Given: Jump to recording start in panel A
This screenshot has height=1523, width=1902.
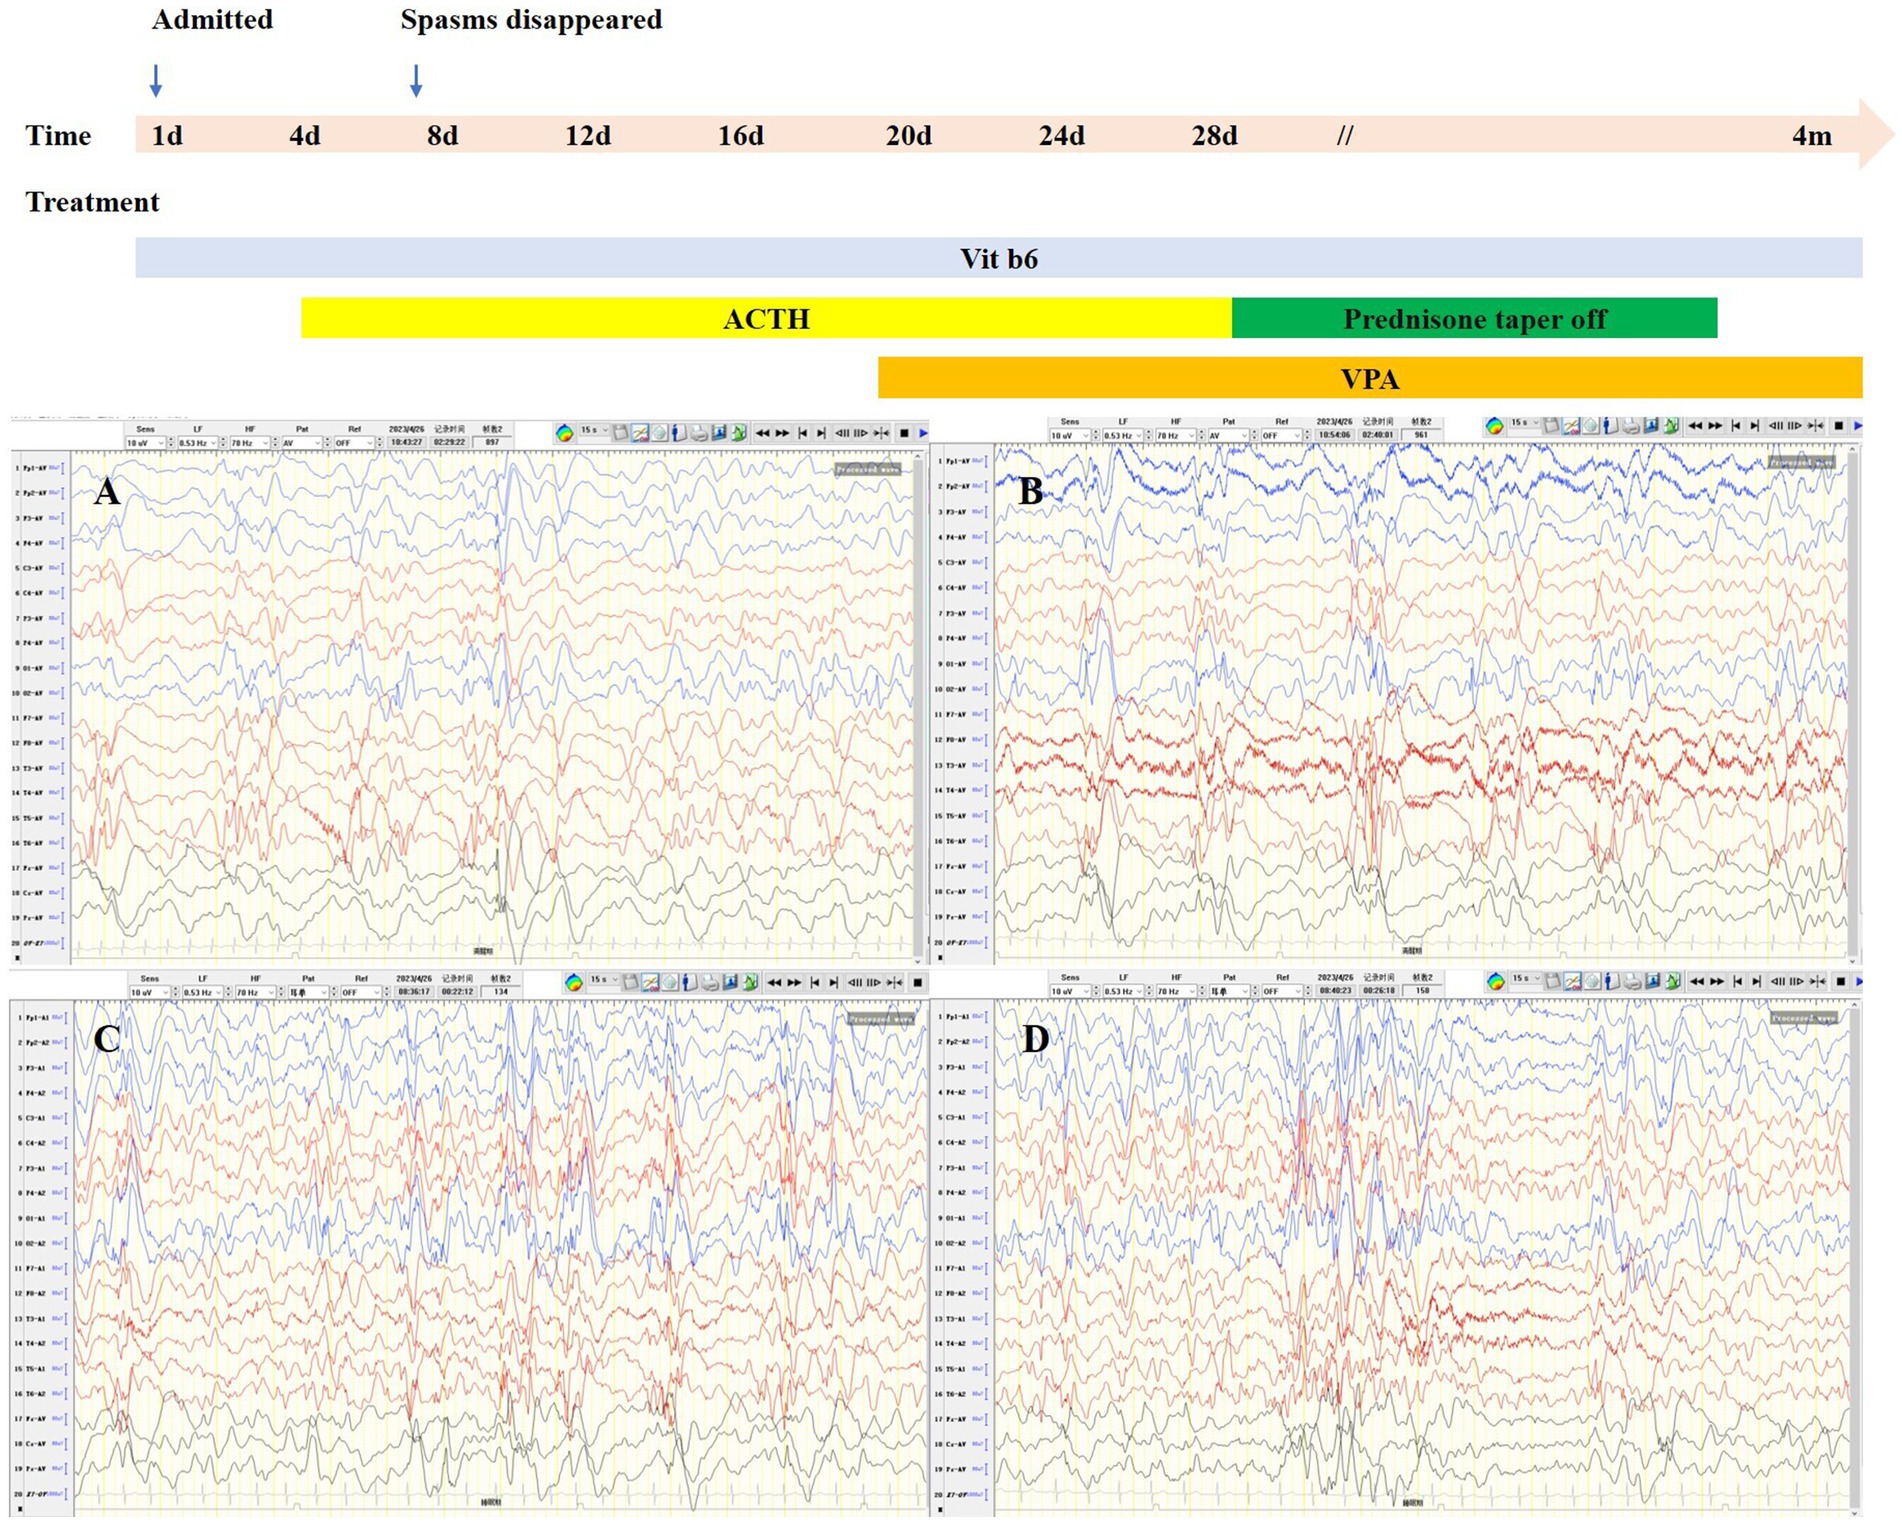Looking at the screenshot, I should coord(802,433).
